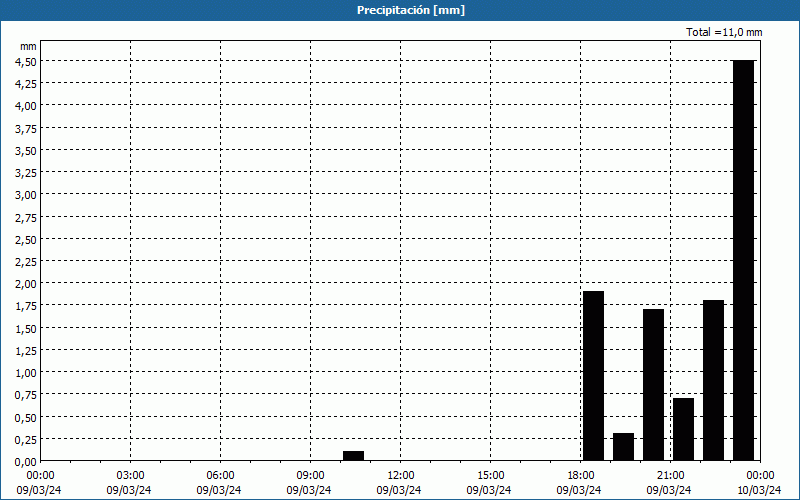800x500 pixels.
Task: Click the '2,75' y-axis label
Action: (x=26, y=217)
